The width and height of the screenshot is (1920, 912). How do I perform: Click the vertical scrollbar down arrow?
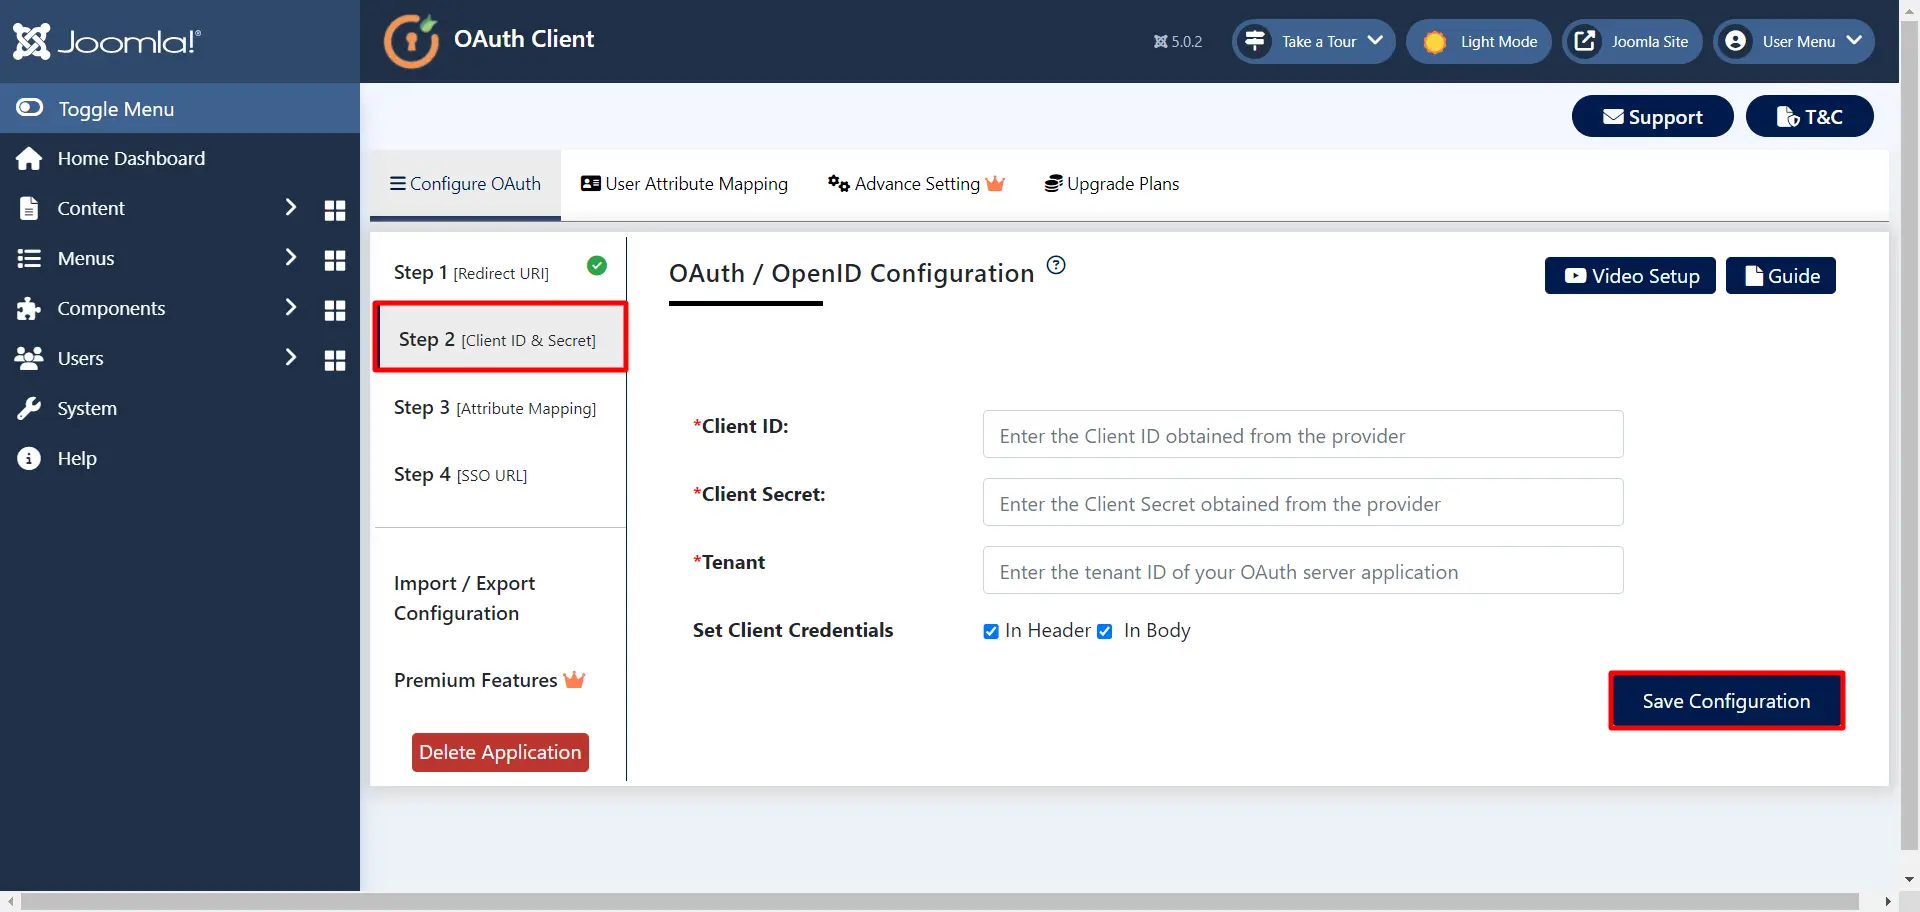pyautogui.click(x=1910, y=880)
